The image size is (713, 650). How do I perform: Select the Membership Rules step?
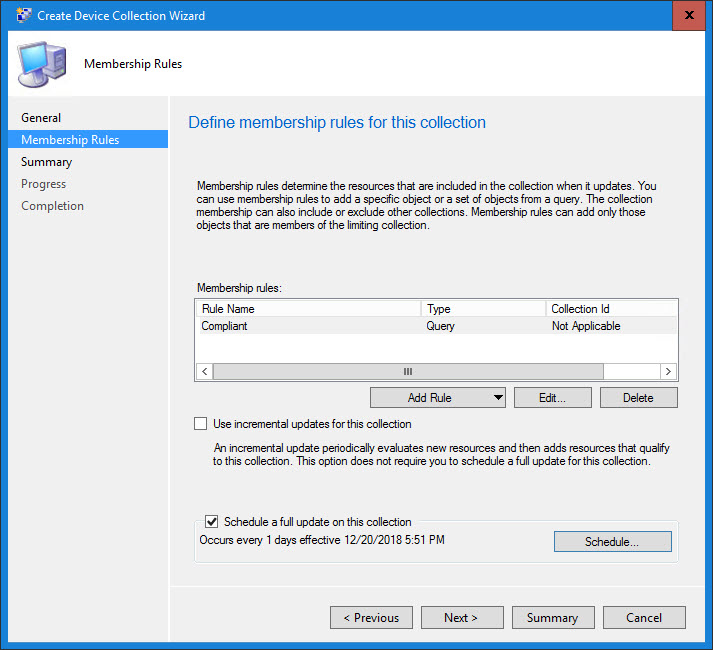click(x=70, y=140)
